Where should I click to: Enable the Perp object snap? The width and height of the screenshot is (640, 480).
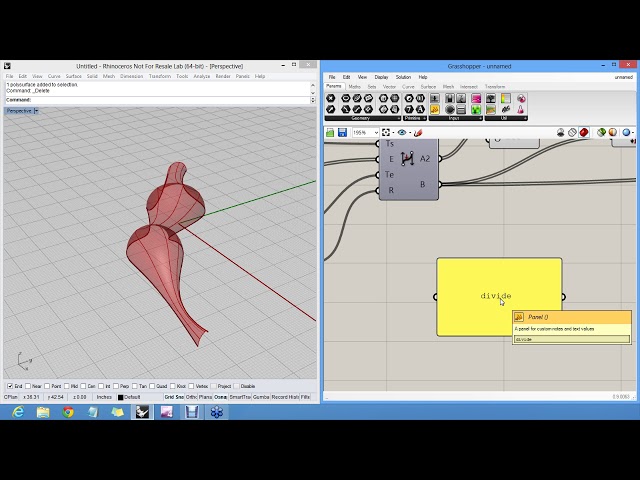(x=116, y=386)
